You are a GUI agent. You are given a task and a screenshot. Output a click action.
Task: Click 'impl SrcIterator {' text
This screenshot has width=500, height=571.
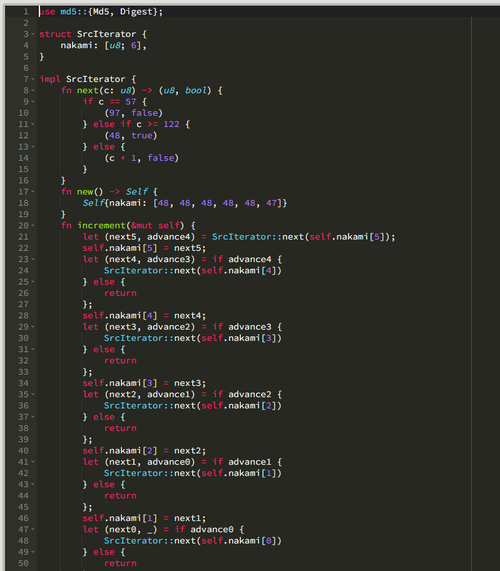coord(87,79)
